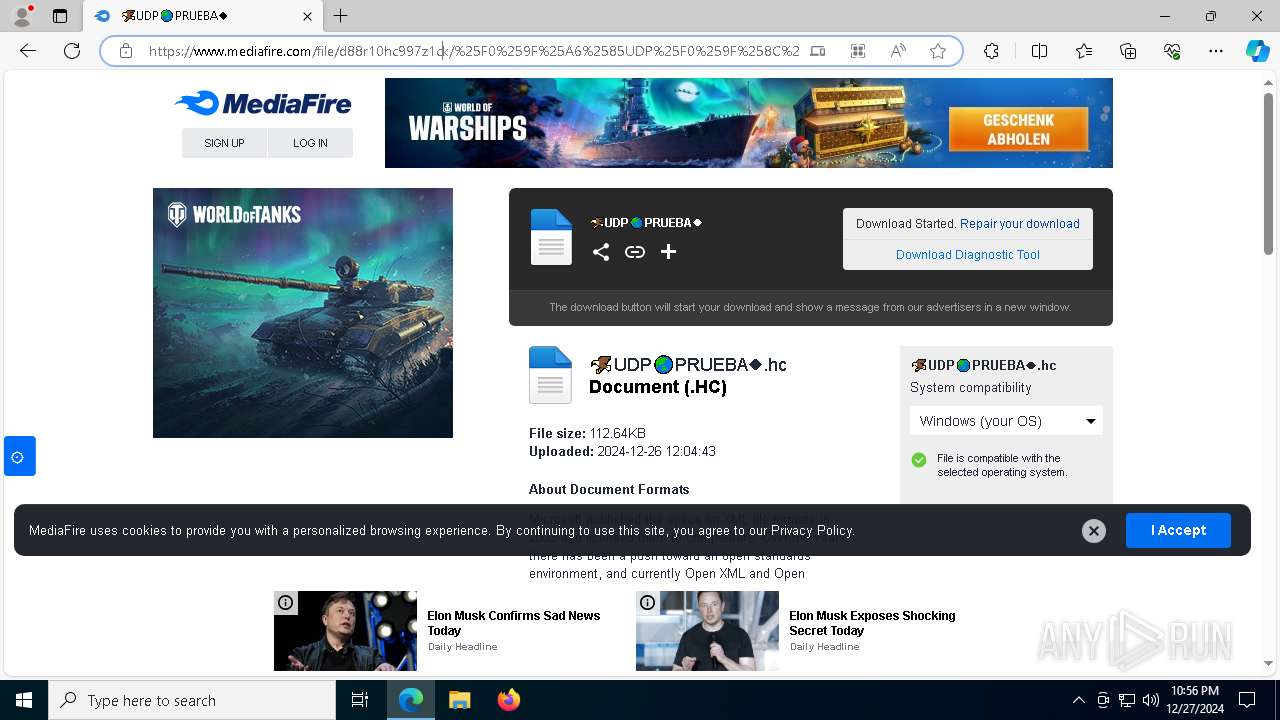Open the Collections icon
The width and height of the screenshot is (1280, 720).
[x=1128, y=51]
